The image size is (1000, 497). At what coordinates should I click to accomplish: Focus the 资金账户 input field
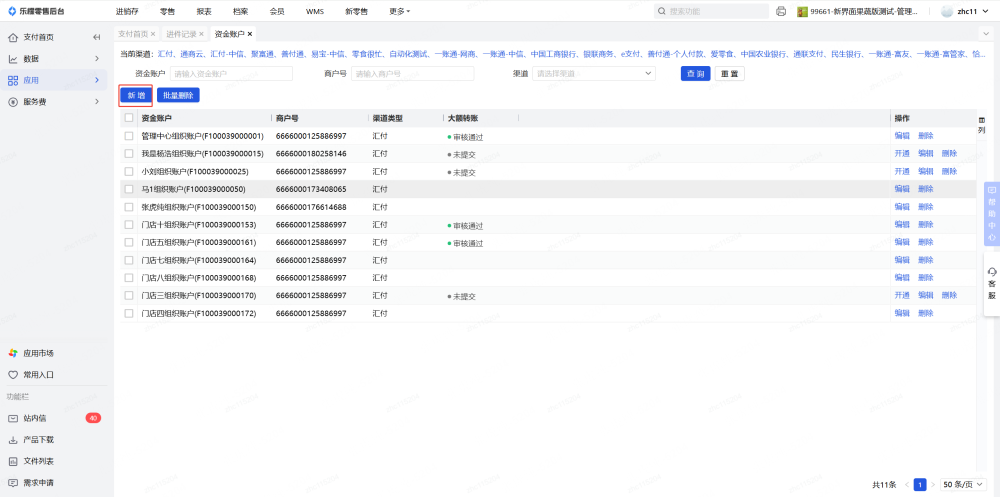coord(231,73)
